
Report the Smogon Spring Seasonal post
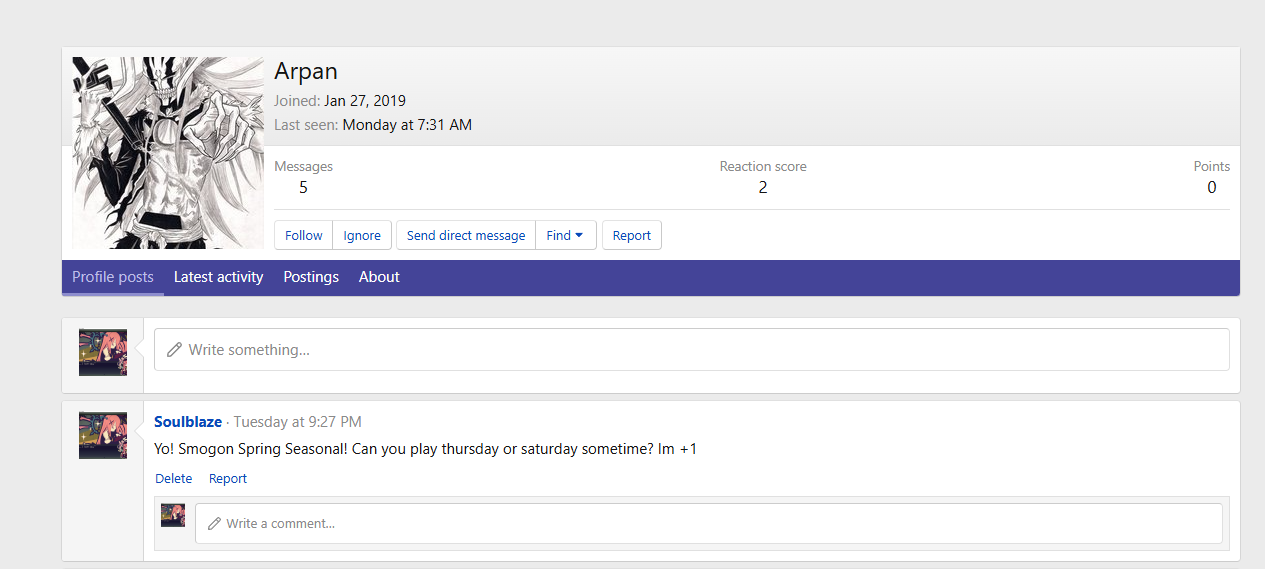pyautogui.click(x=228, y=479)
